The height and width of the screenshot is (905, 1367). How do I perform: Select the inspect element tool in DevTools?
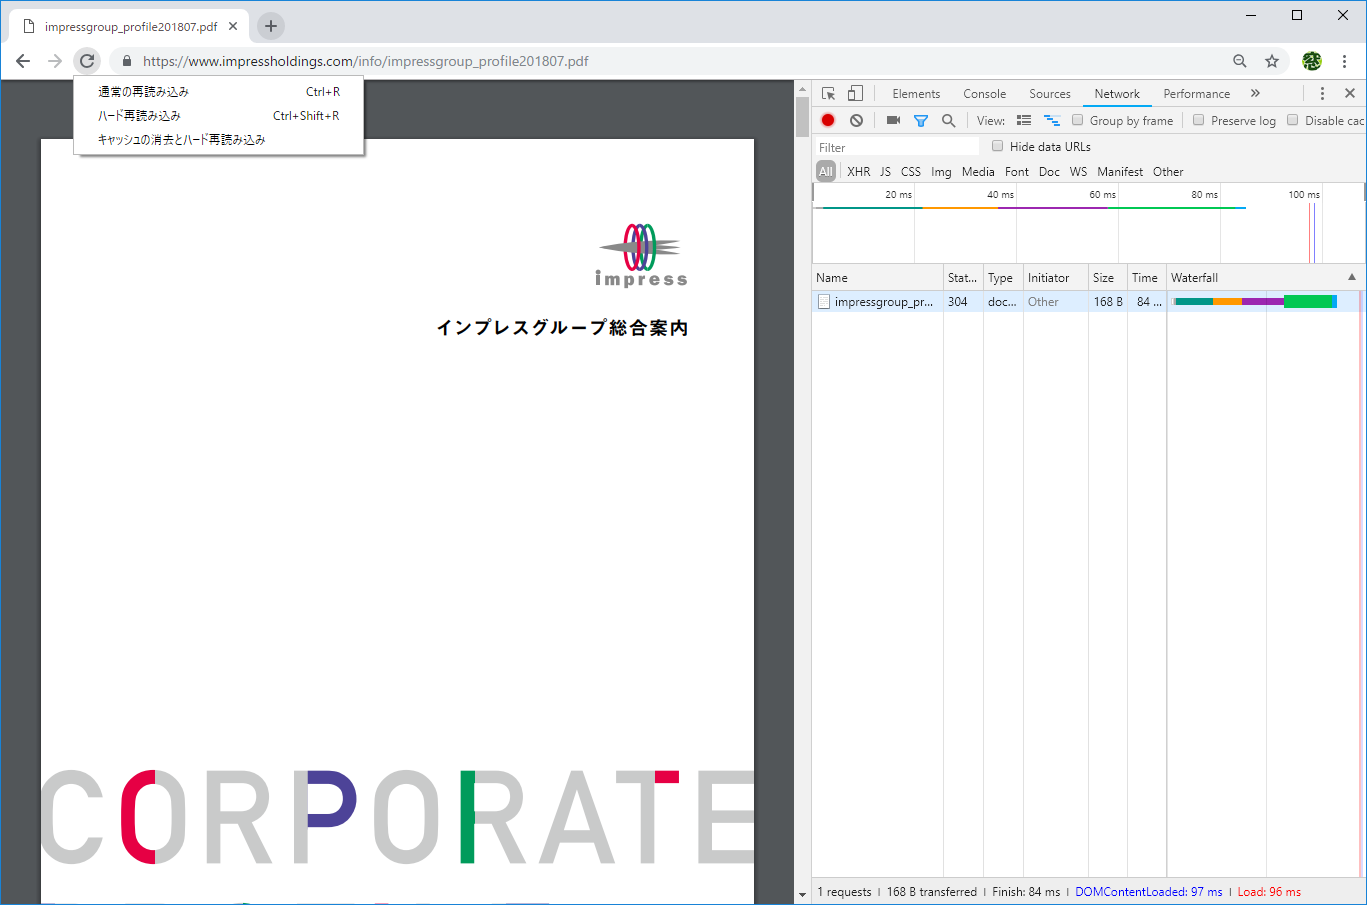(x=826, y=93)
